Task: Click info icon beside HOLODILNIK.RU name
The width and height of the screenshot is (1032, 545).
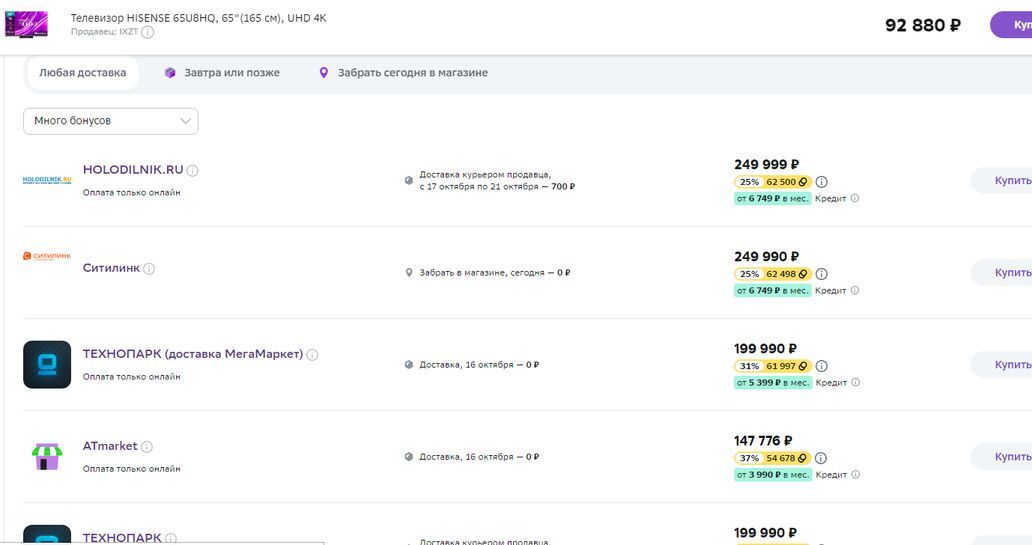Action: click(193, 171)
